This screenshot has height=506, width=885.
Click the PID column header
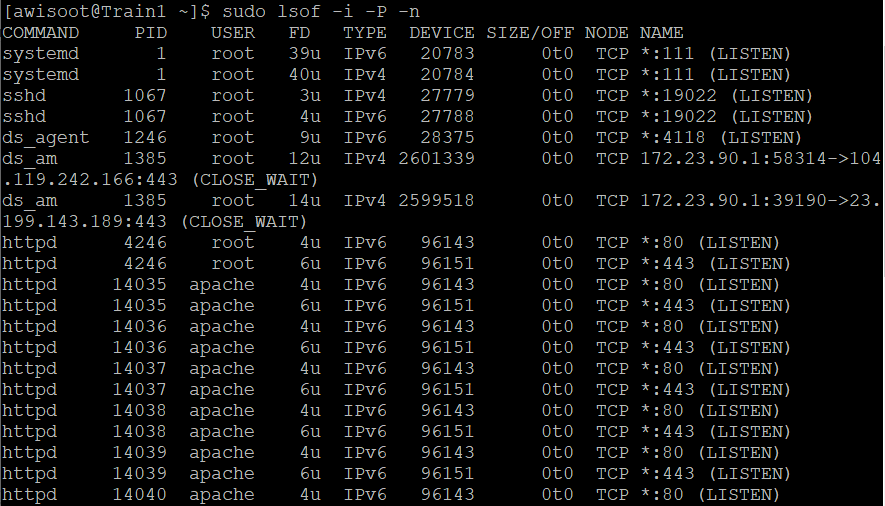(151, 33)
